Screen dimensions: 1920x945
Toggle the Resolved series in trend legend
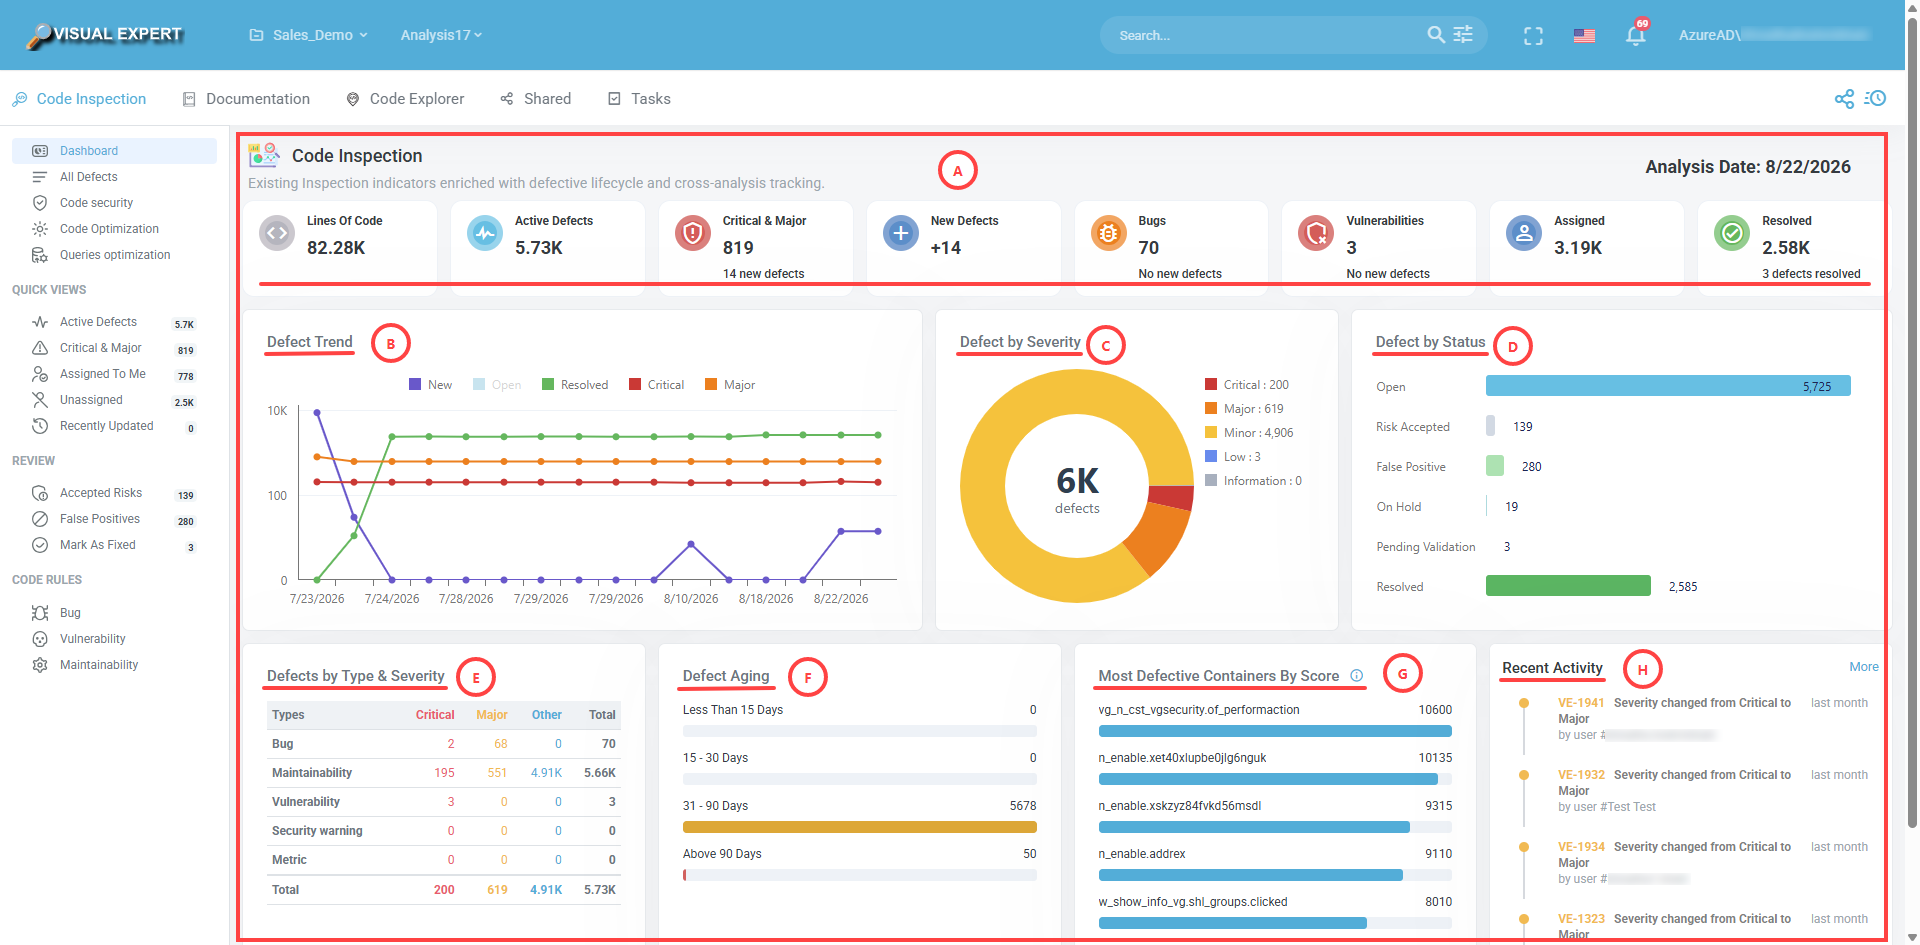[x=575, y=385]
